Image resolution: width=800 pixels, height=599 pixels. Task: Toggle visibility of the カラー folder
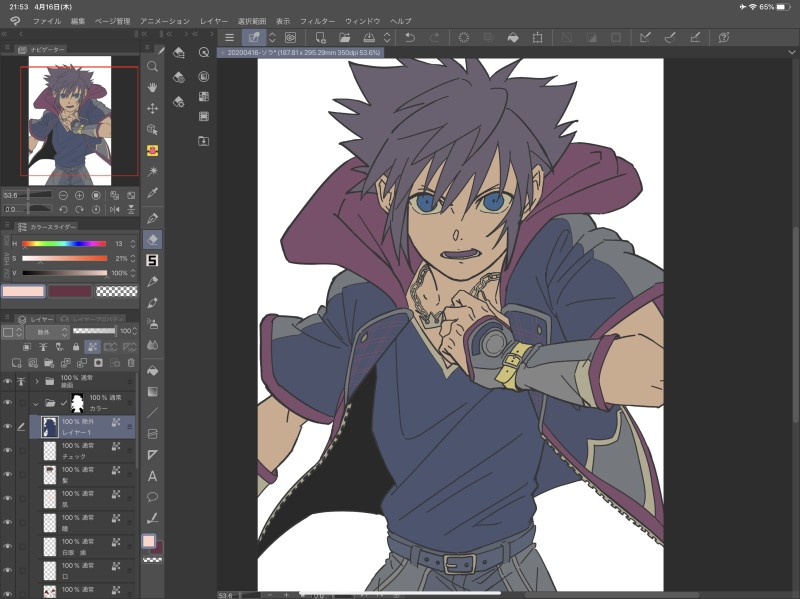(x=7, y=403)
